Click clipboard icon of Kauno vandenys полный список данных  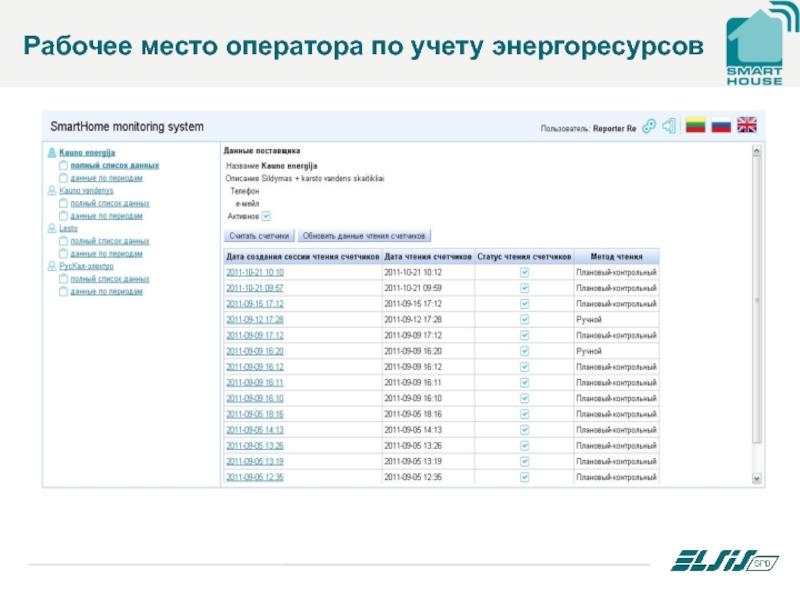click(x=63, y=203)
